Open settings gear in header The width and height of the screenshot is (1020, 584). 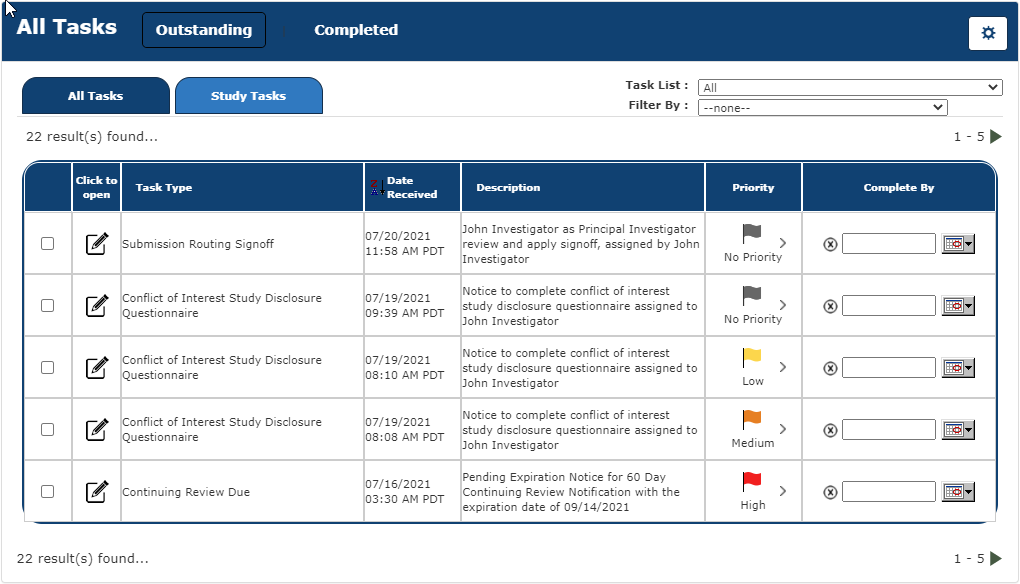click(x=987, y=33)
